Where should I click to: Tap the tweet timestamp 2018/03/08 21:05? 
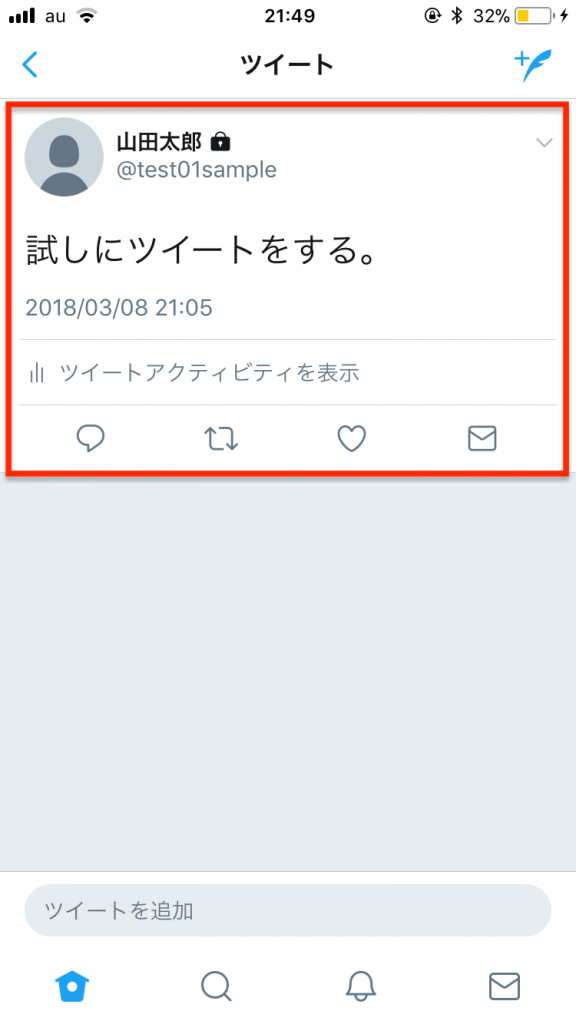[x=119, y=308]
